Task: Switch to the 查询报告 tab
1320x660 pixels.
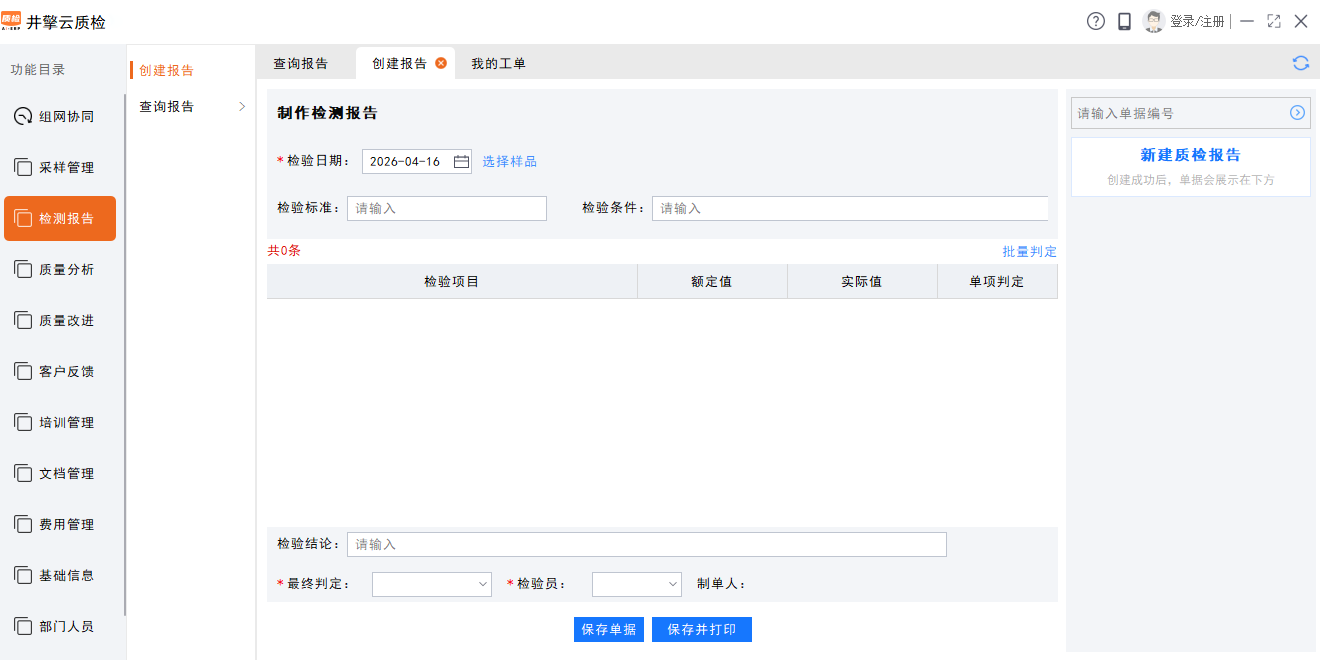Action: [300, 62]
